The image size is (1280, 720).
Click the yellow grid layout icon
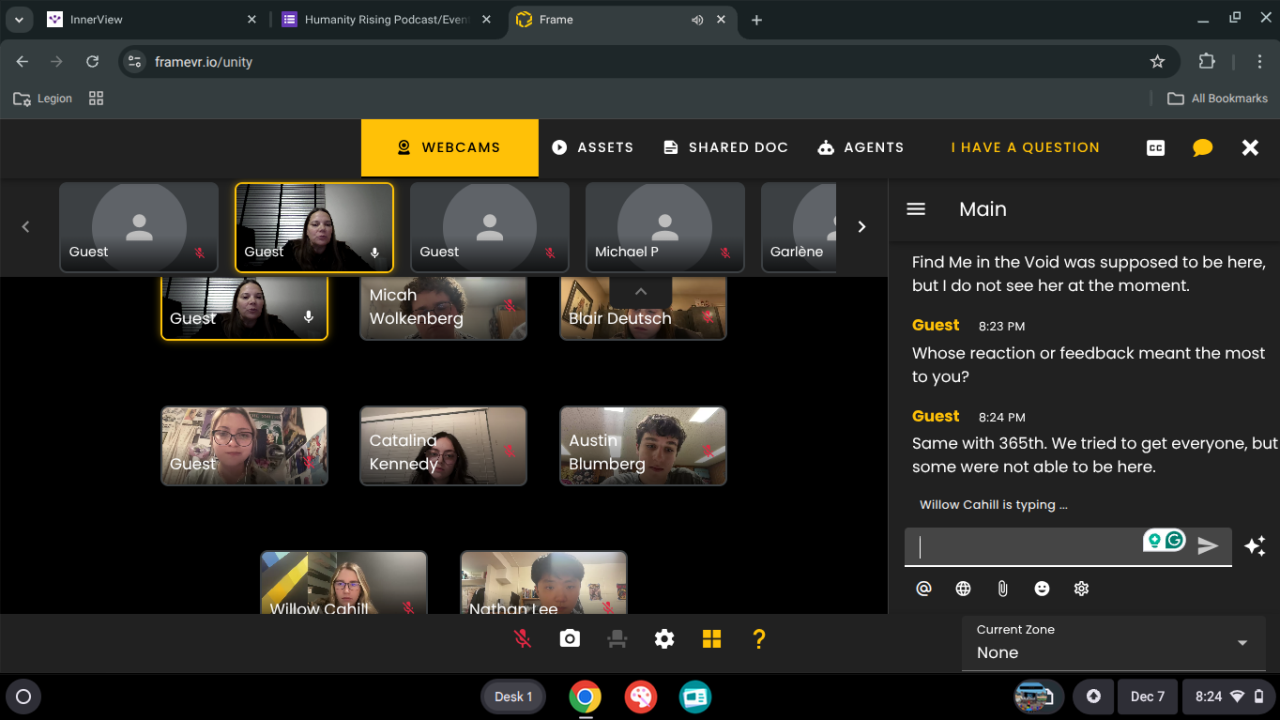click(712, 639)
